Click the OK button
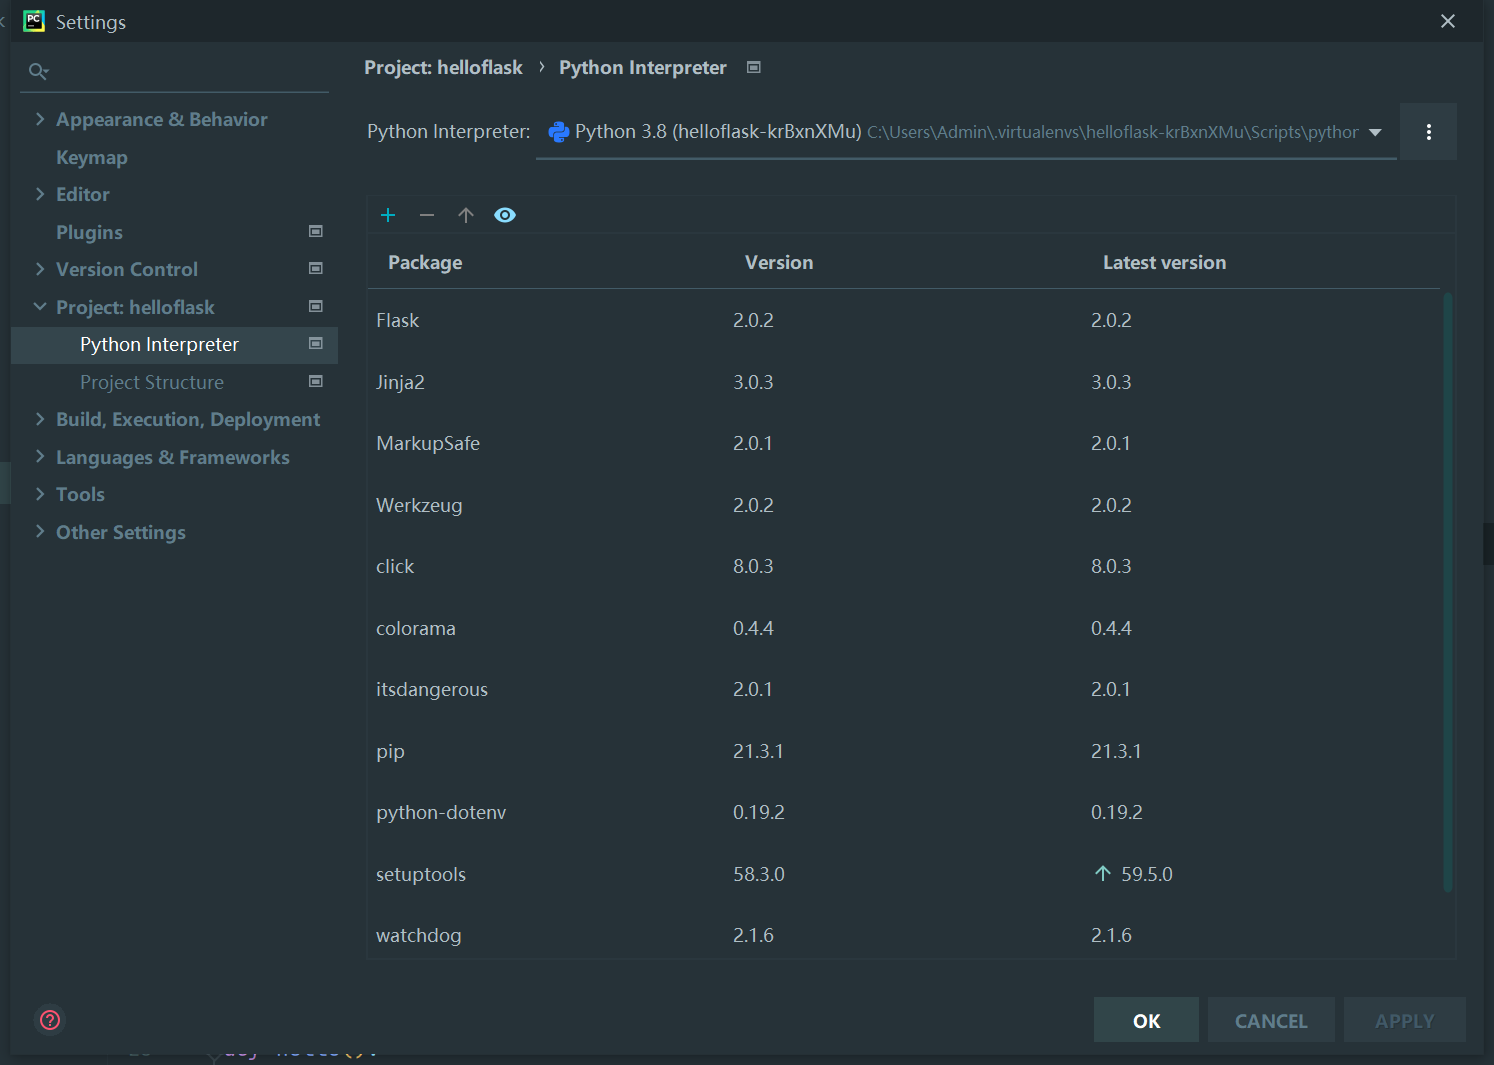 [1146, 1020]
